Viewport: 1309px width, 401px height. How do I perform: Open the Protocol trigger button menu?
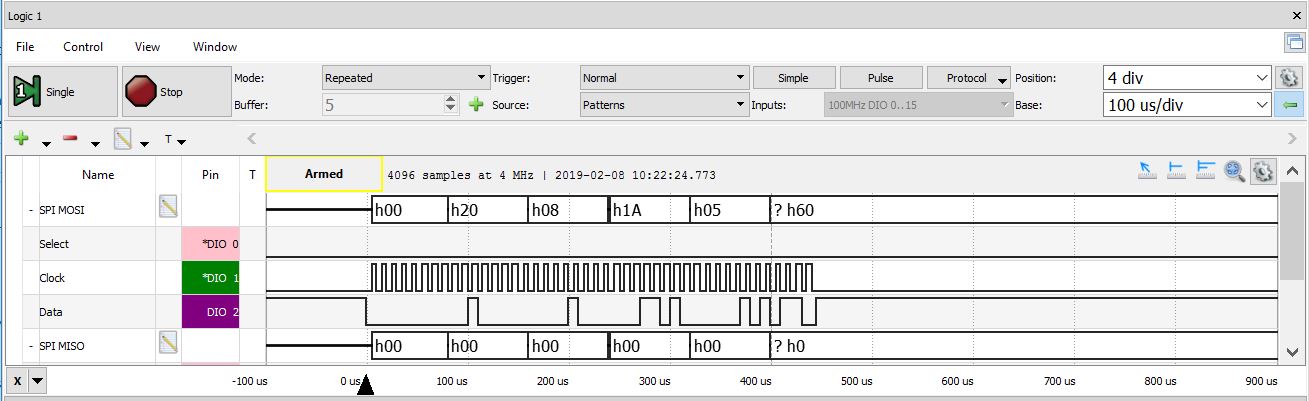969,78
